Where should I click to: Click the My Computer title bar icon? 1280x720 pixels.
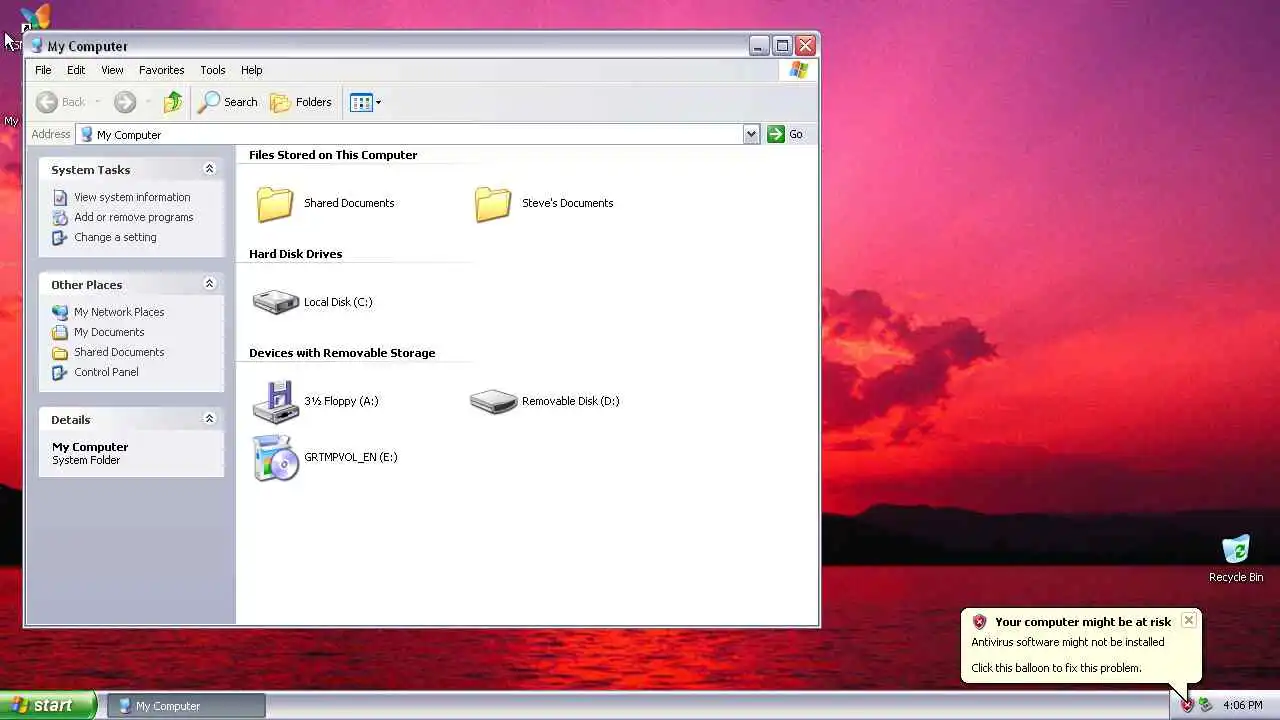coord(37,45)
